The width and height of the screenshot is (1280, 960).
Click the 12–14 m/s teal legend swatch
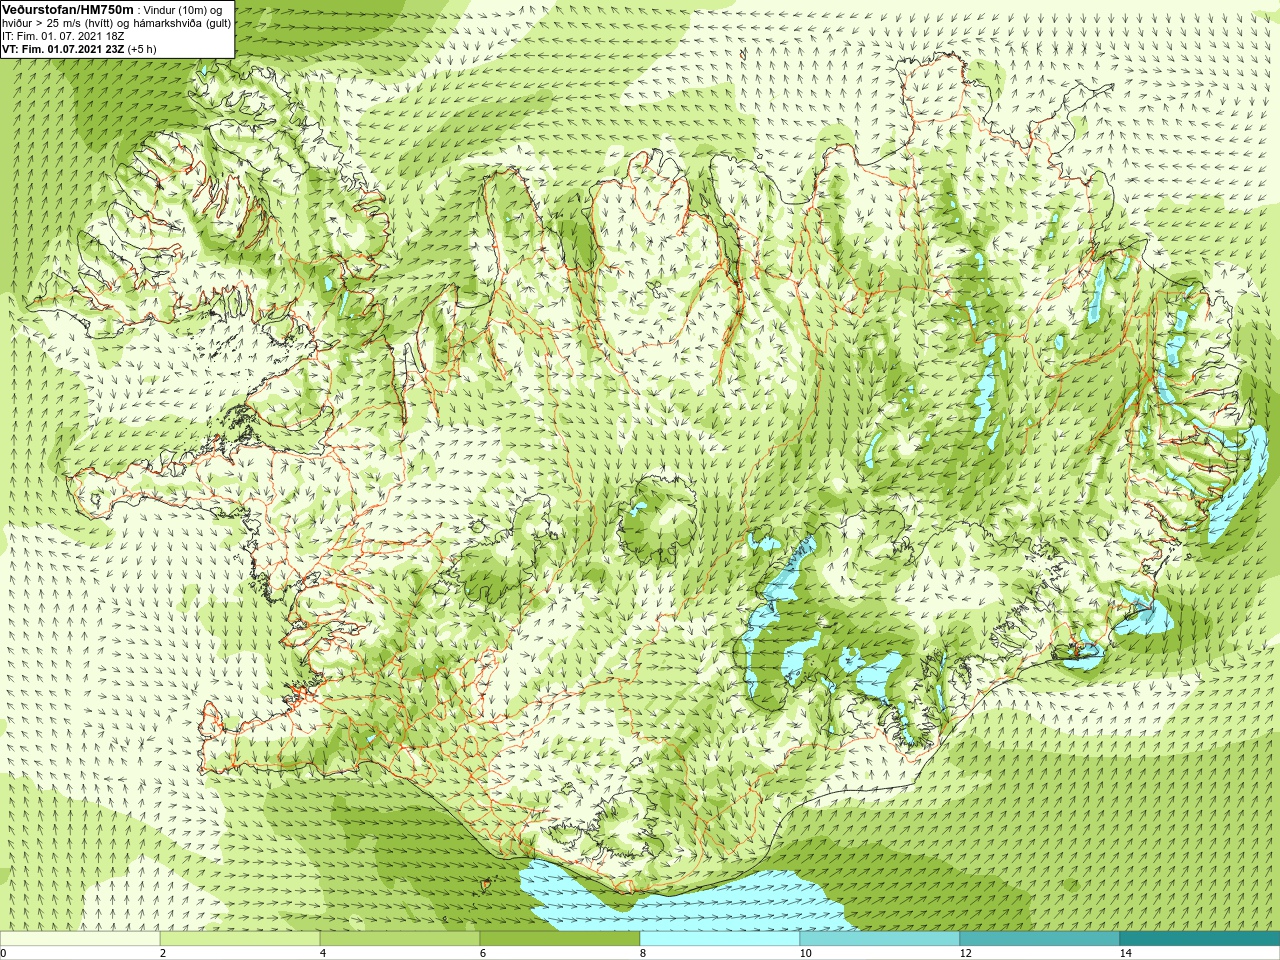tap(1040, 939)
